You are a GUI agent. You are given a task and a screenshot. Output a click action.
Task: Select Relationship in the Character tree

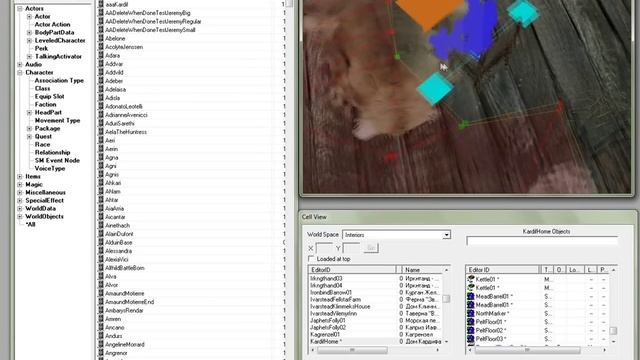(52, 153)
